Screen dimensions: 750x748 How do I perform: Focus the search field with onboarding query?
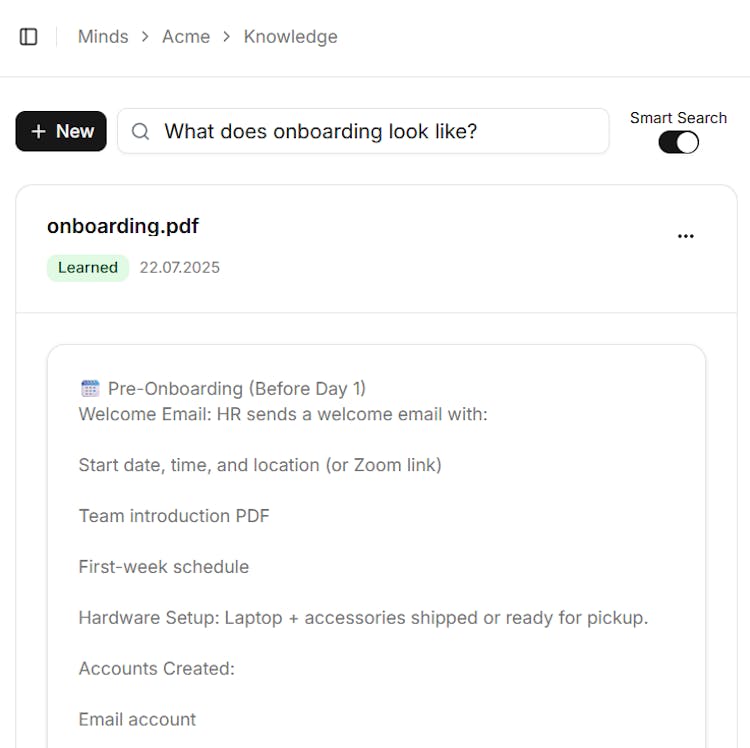380,131
